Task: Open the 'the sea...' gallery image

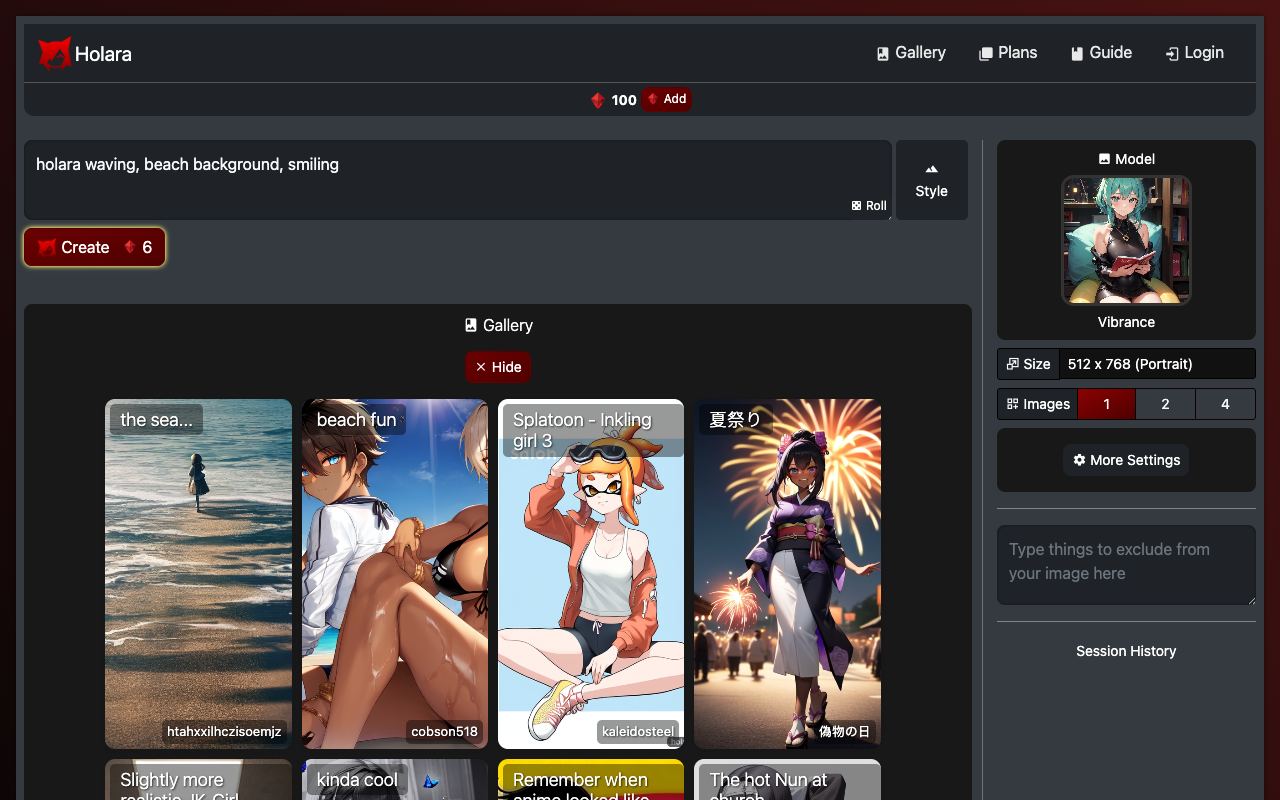Action: coord(198,574)
